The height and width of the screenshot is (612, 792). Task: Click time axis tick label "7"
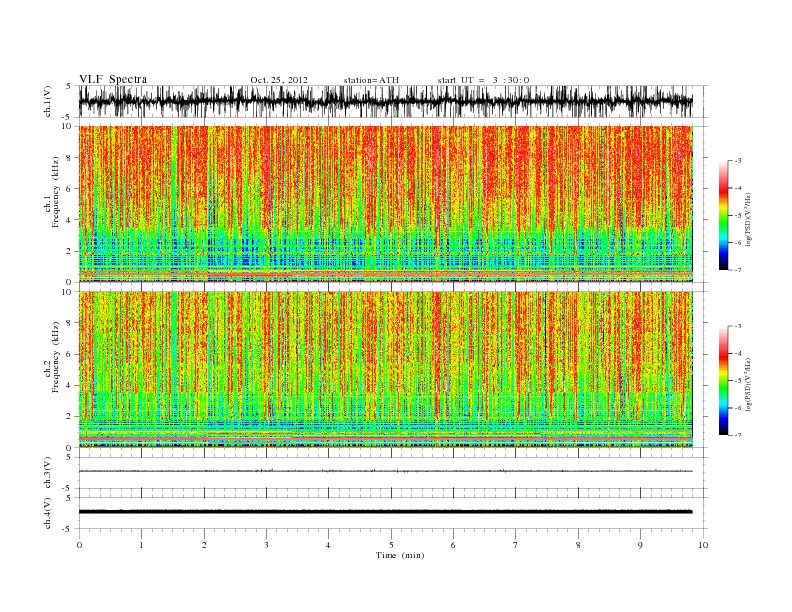pyautogui.click(x=516, y=545)
